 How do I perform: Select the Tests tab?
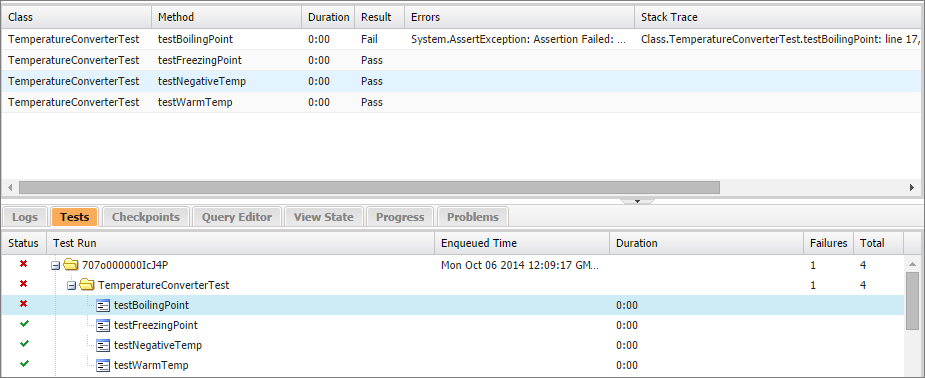(x=74, y=217)
